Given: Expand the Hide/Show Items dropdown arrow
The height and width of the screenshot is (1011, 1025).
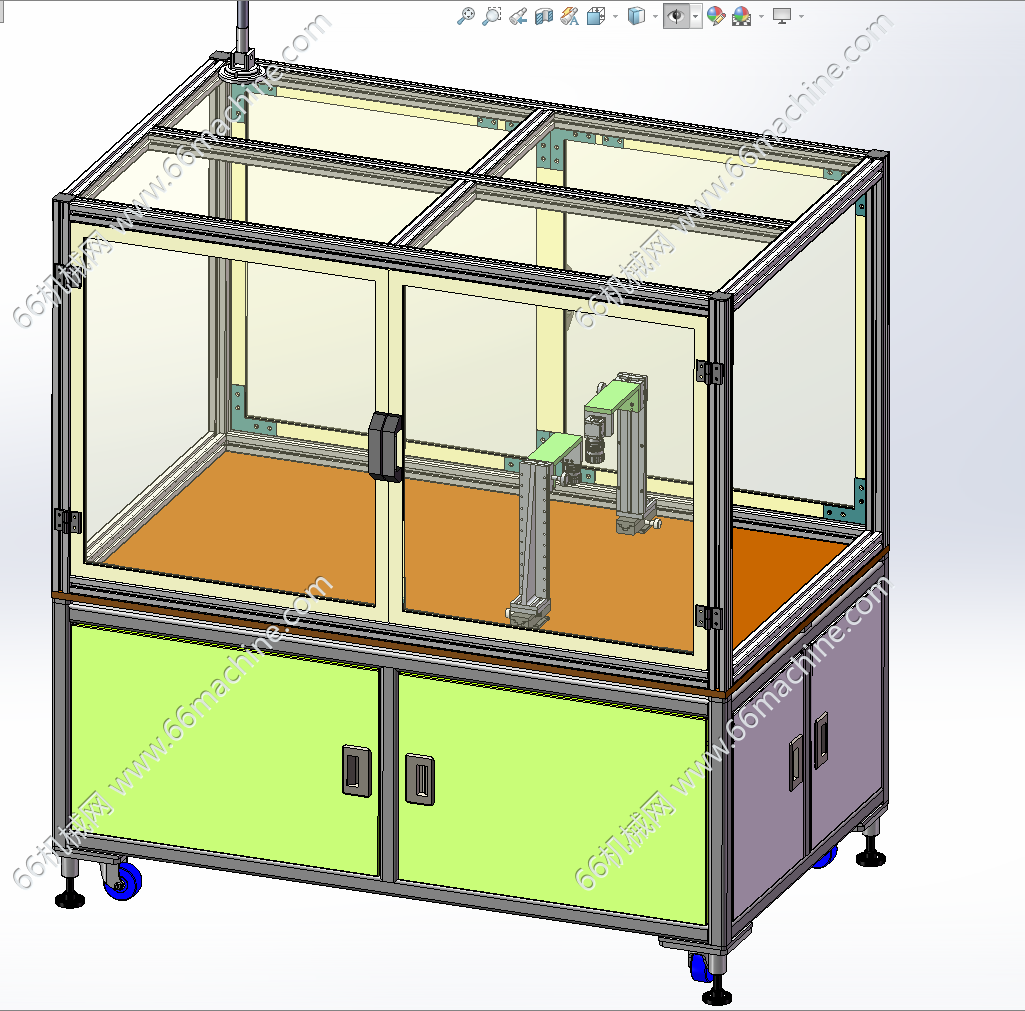Looking at the screenshot, I should point(695,16).
